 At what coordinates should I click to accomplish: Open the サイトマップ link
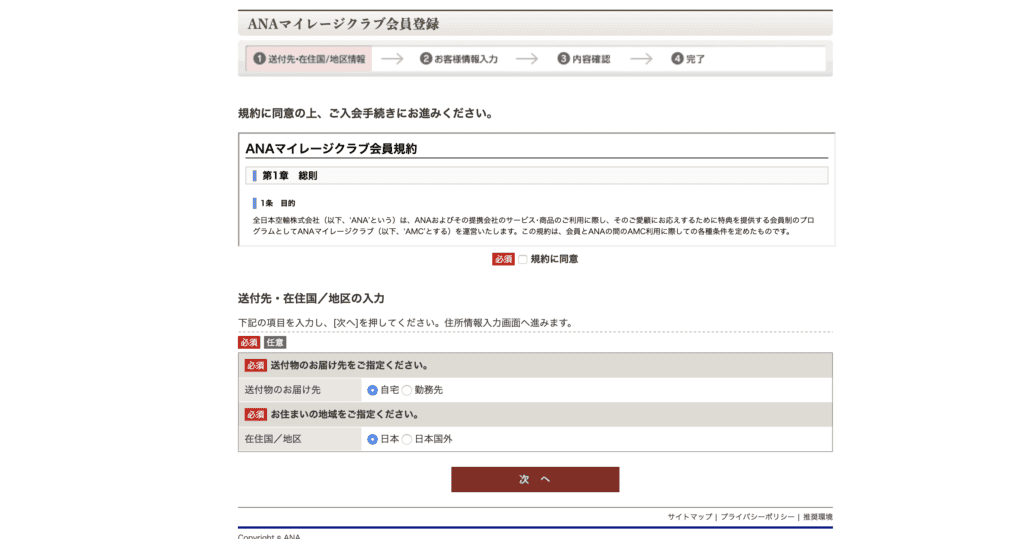pos(690,517)
